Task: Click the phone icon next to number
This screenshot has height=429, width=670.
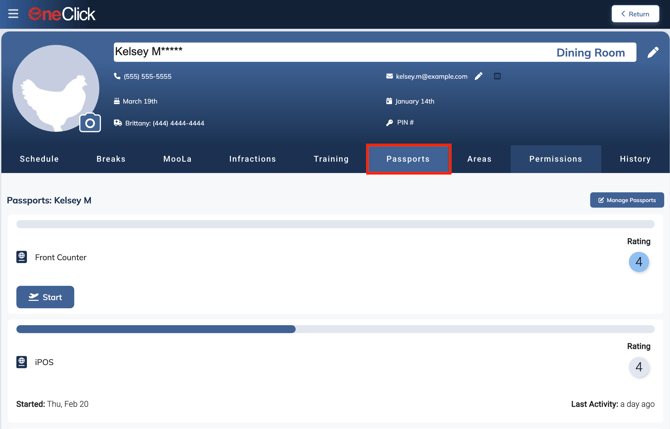Action: tap(117, 76)
